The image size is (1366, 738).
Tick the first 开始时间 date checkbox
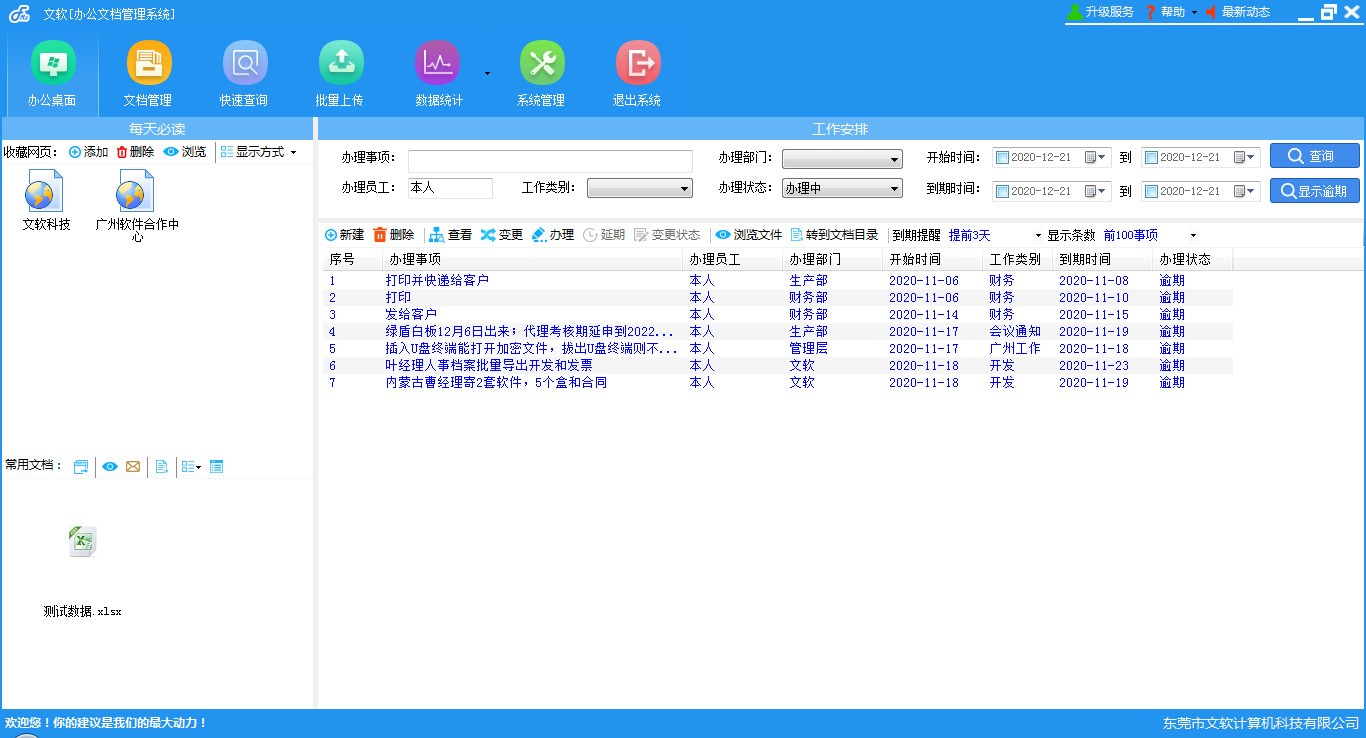coord(1002,157)
